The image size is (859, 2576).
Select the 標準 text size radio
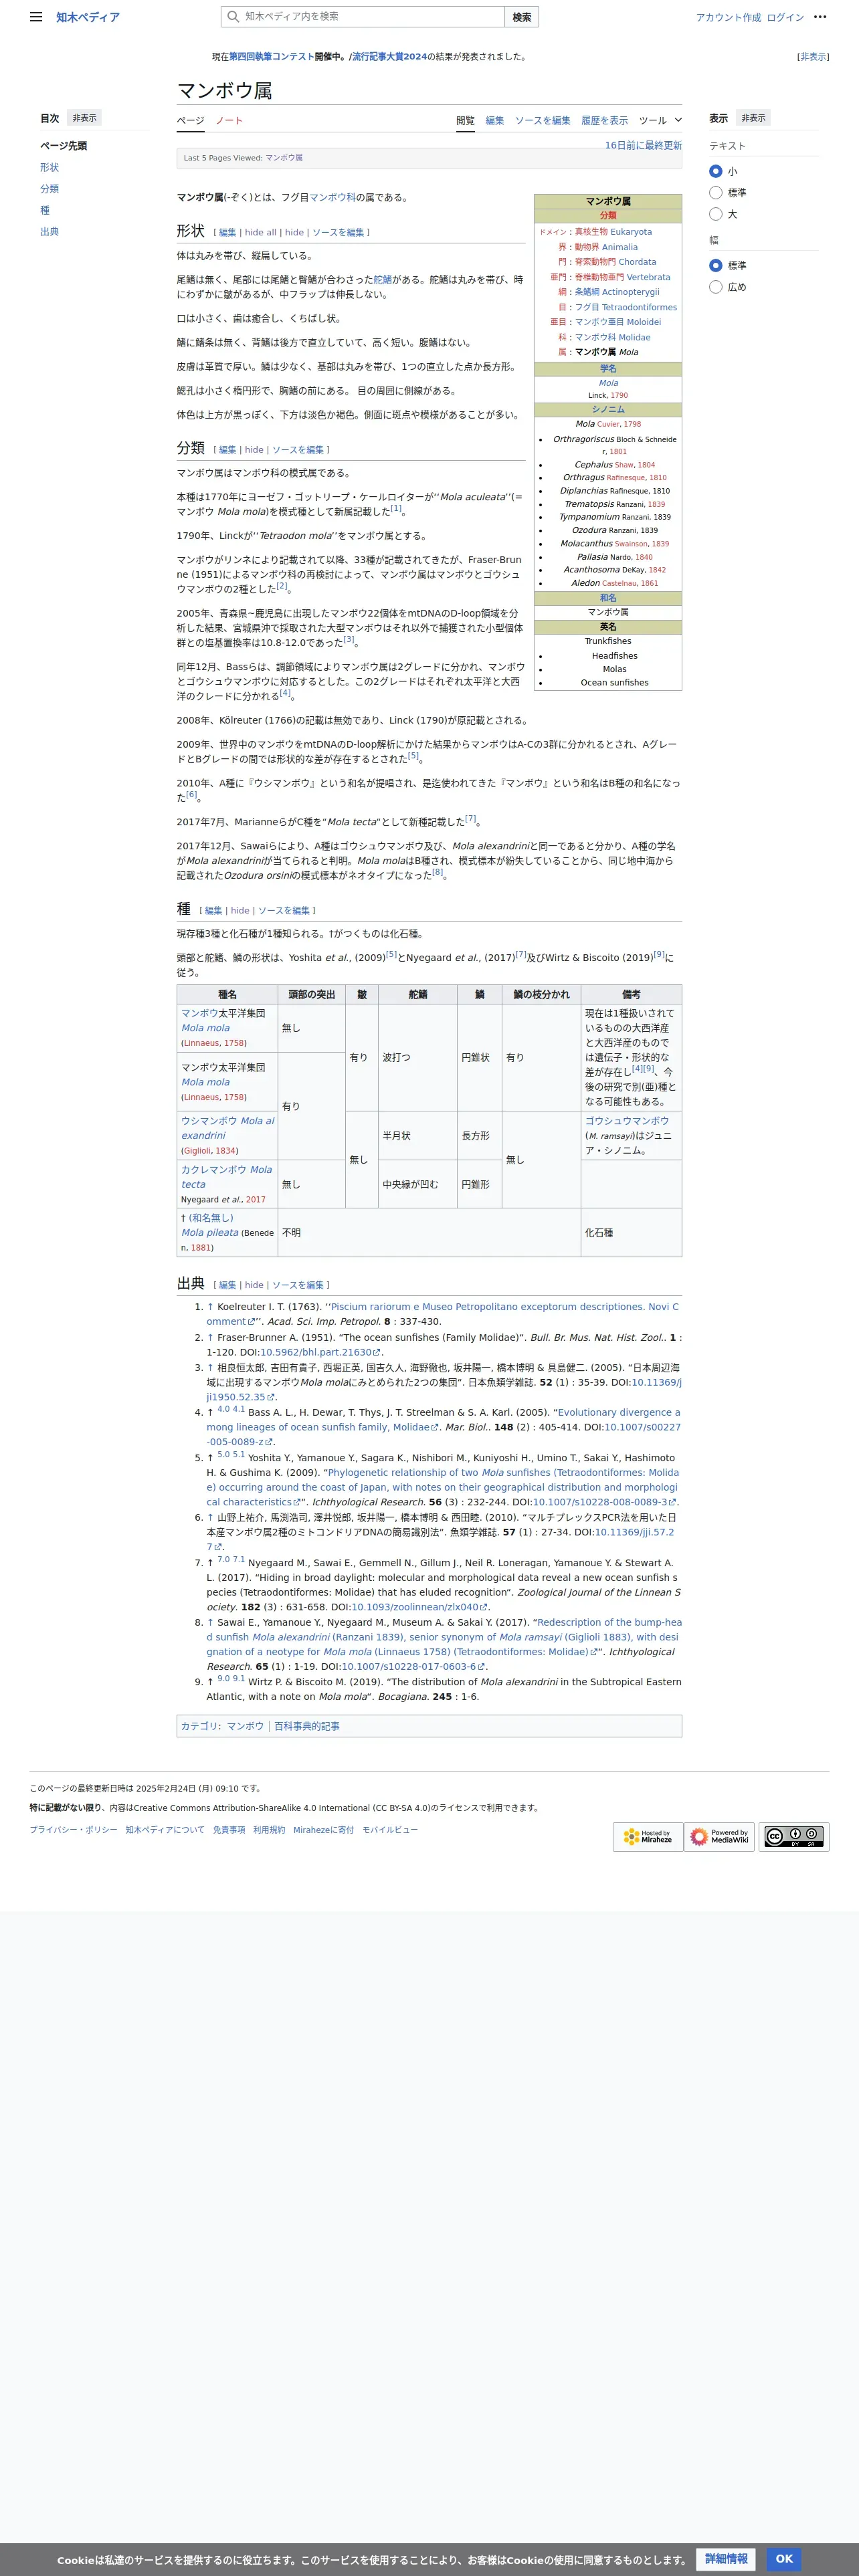click(716, 193)
